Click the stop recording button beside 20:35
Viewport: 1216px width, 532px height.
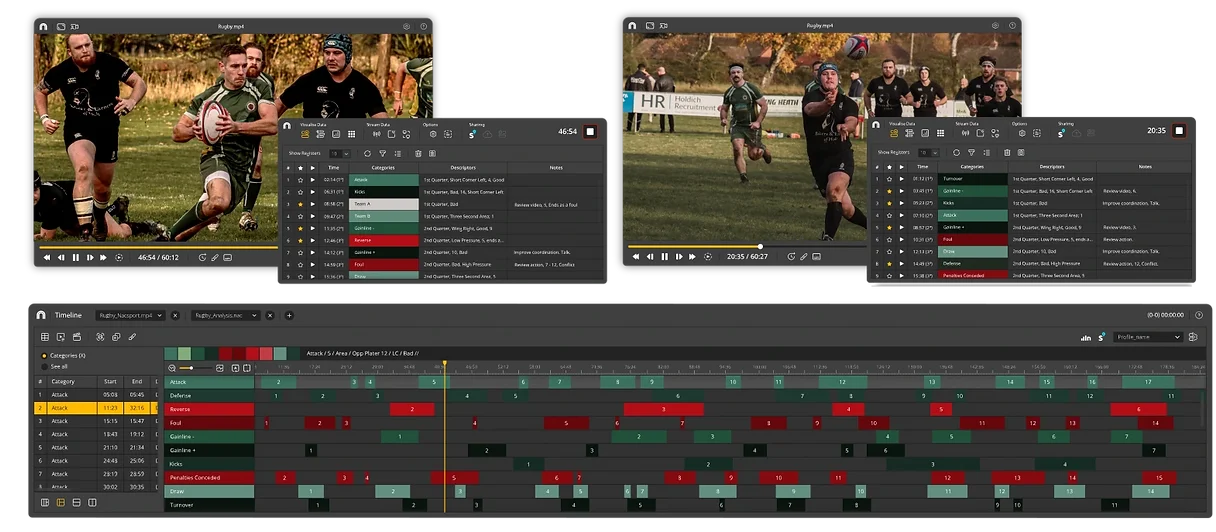[x=1179, y=131]
